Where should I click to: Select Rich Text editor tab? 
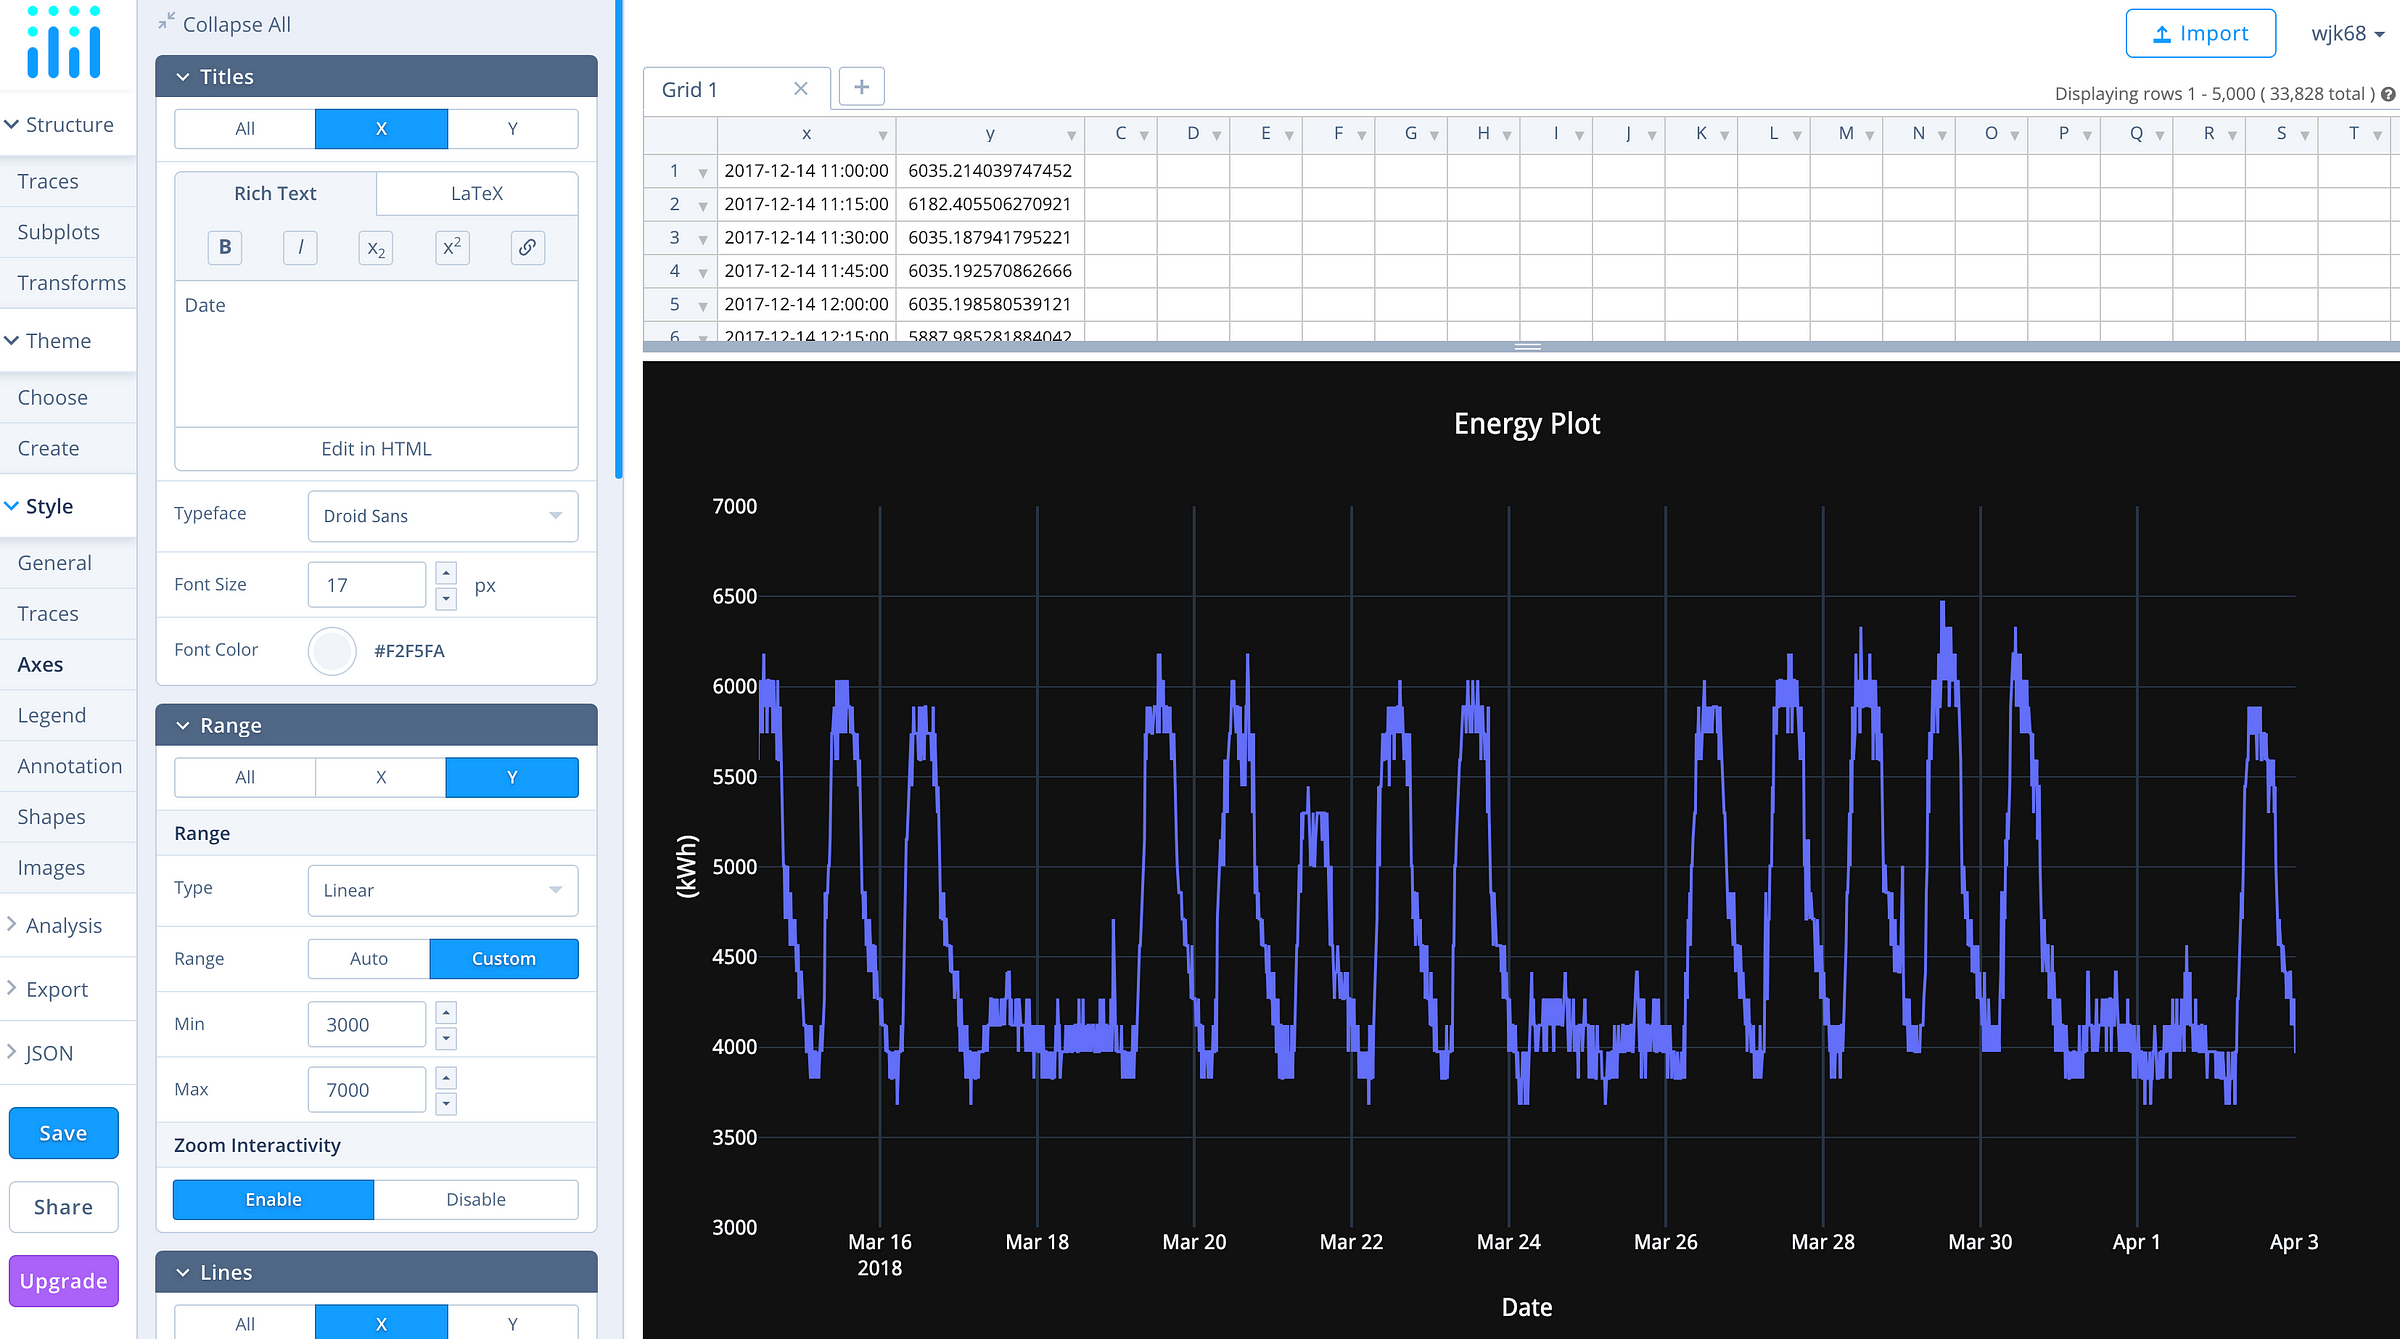pos(275,191)
